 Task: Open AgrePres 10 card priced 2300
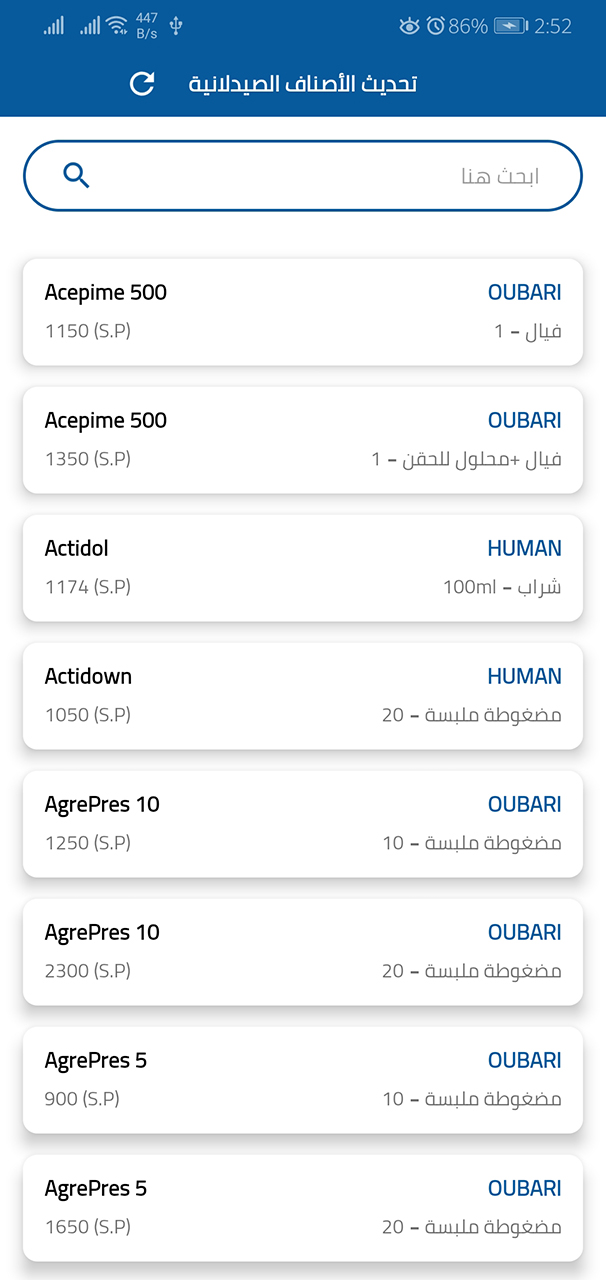[303, 952]
